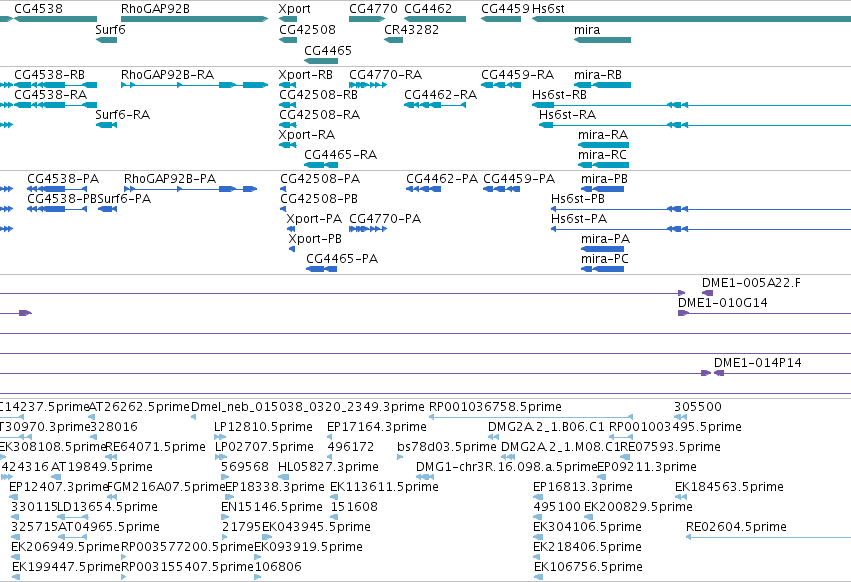Click transcript mira-RC
Image resolution: width=851 pixels, height=582 pixels.
[604, 165]
